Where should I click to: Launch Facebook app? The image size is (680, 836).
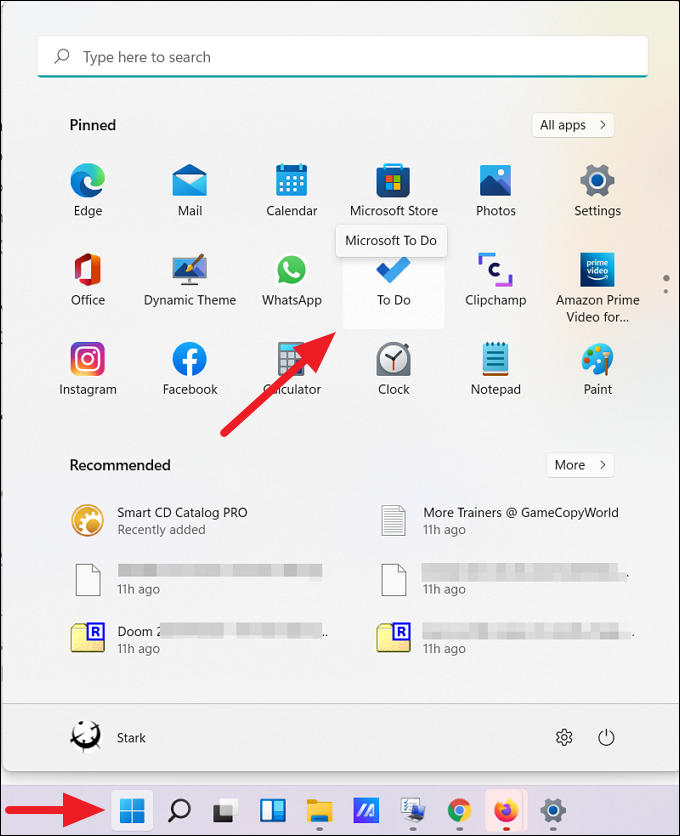point(190,369)
